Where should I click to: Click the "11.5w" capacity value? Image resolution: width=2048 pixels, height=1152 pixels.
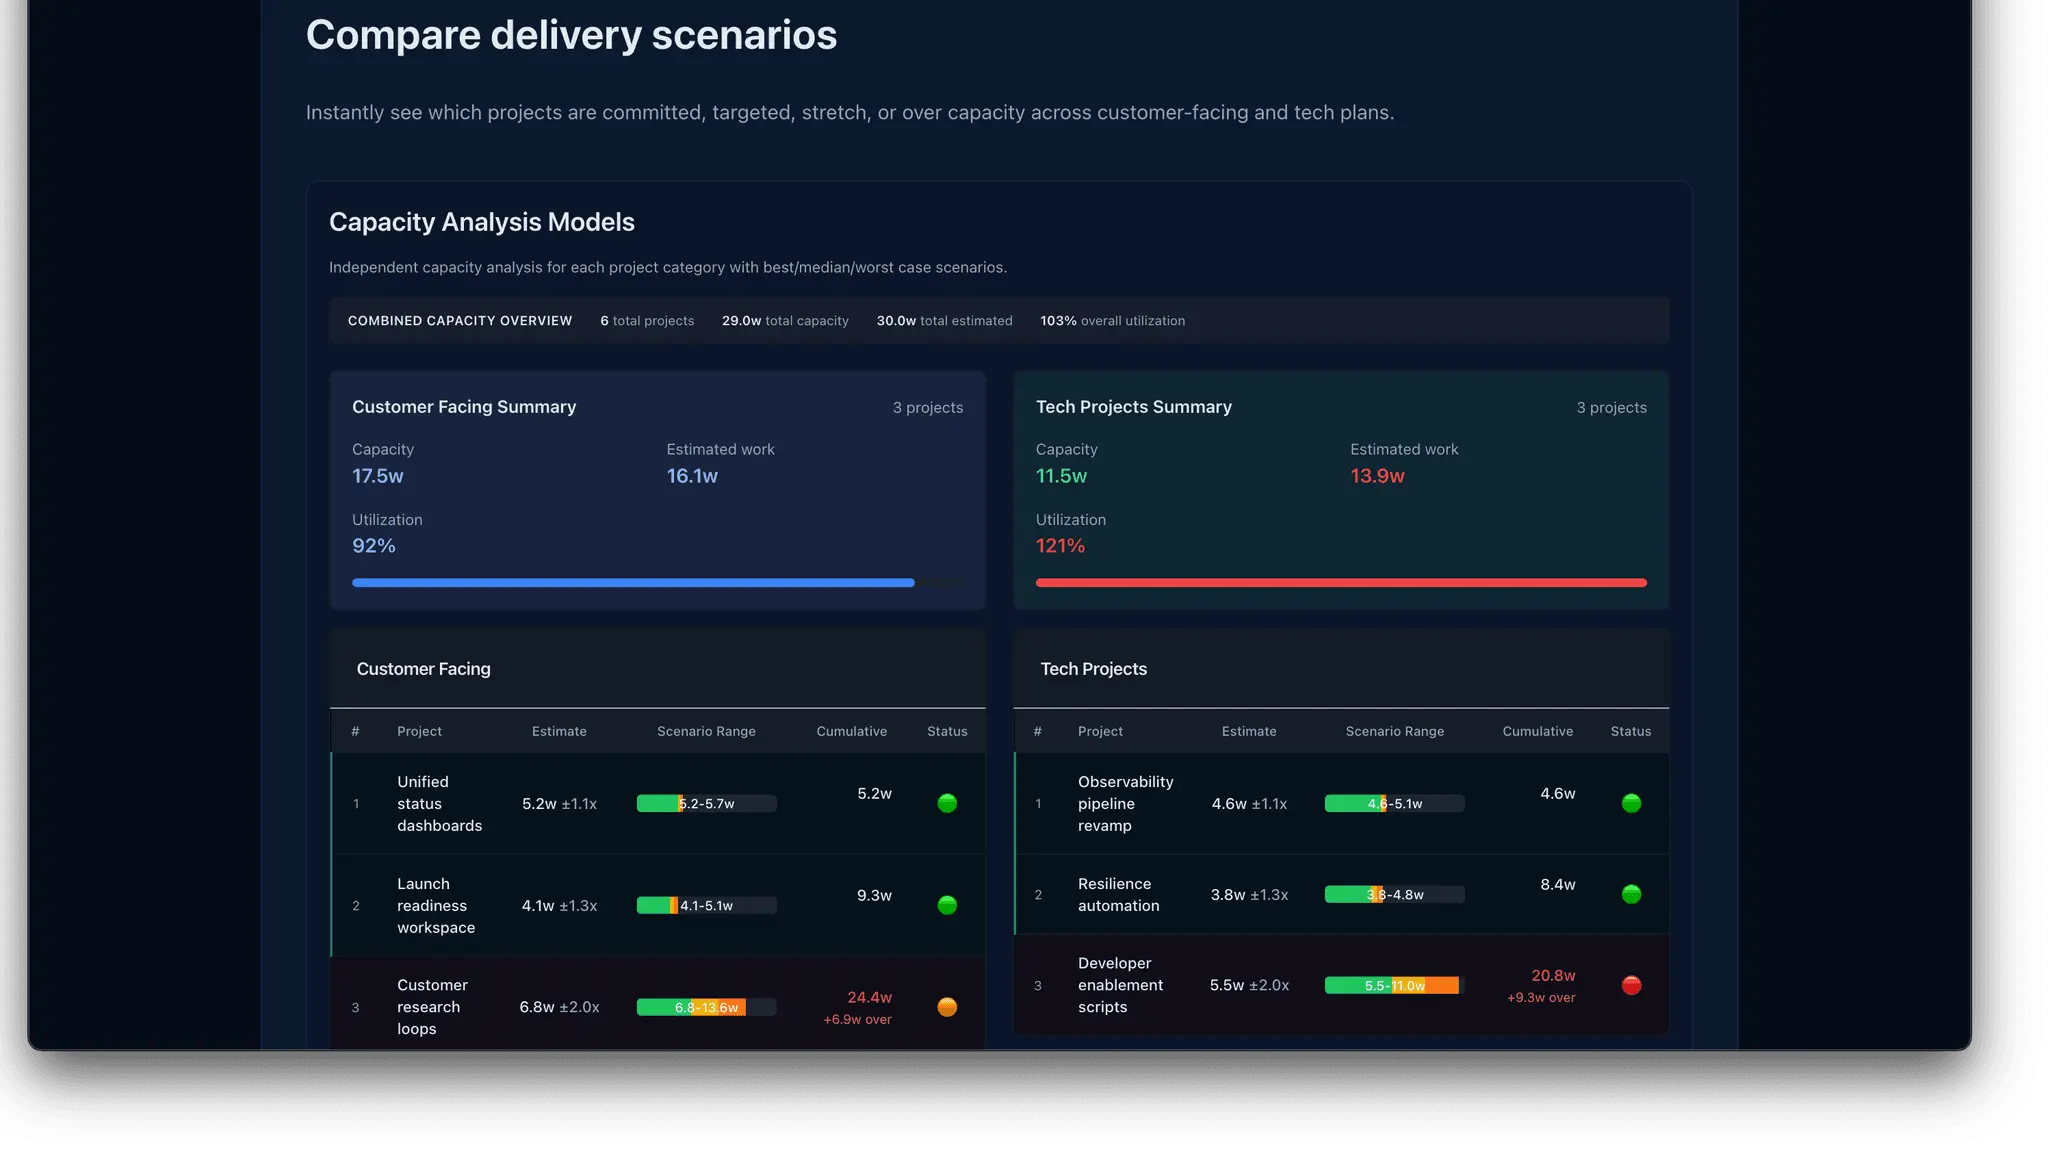1061,476
